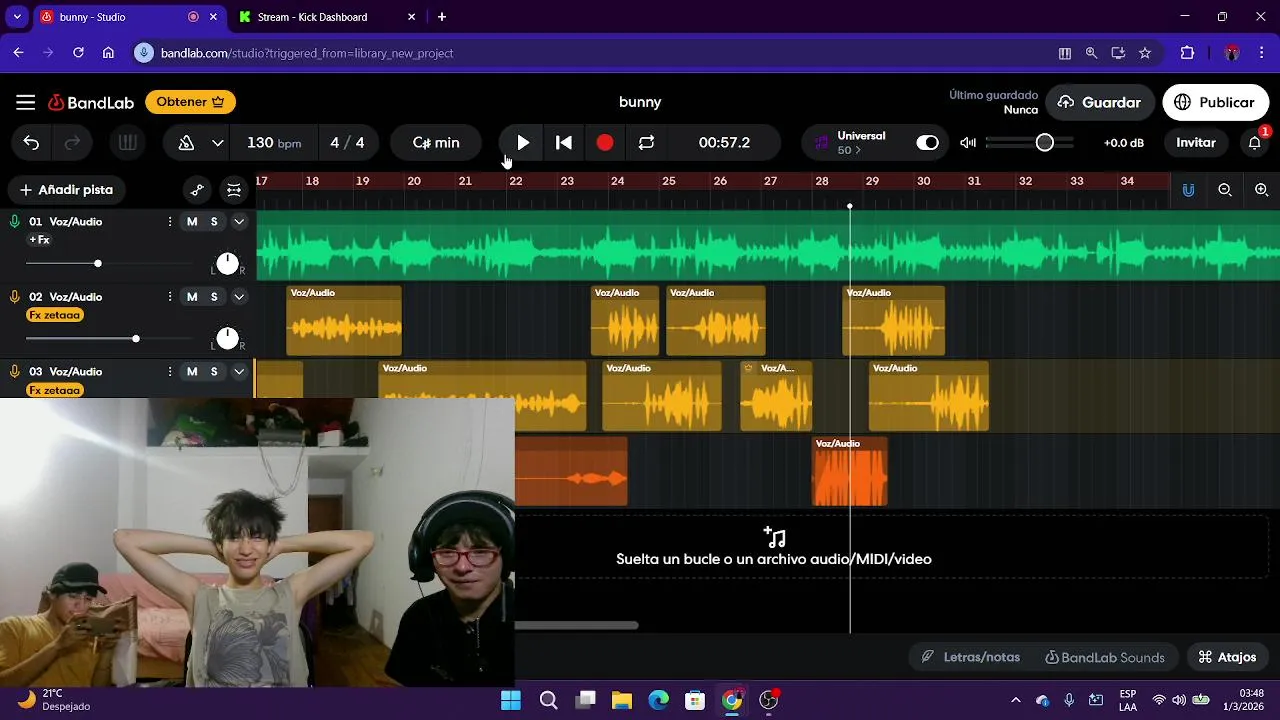Open the notifications bell
Image resolution: width=1280 pixels, height=720 pixels.
click(1254, 143)
